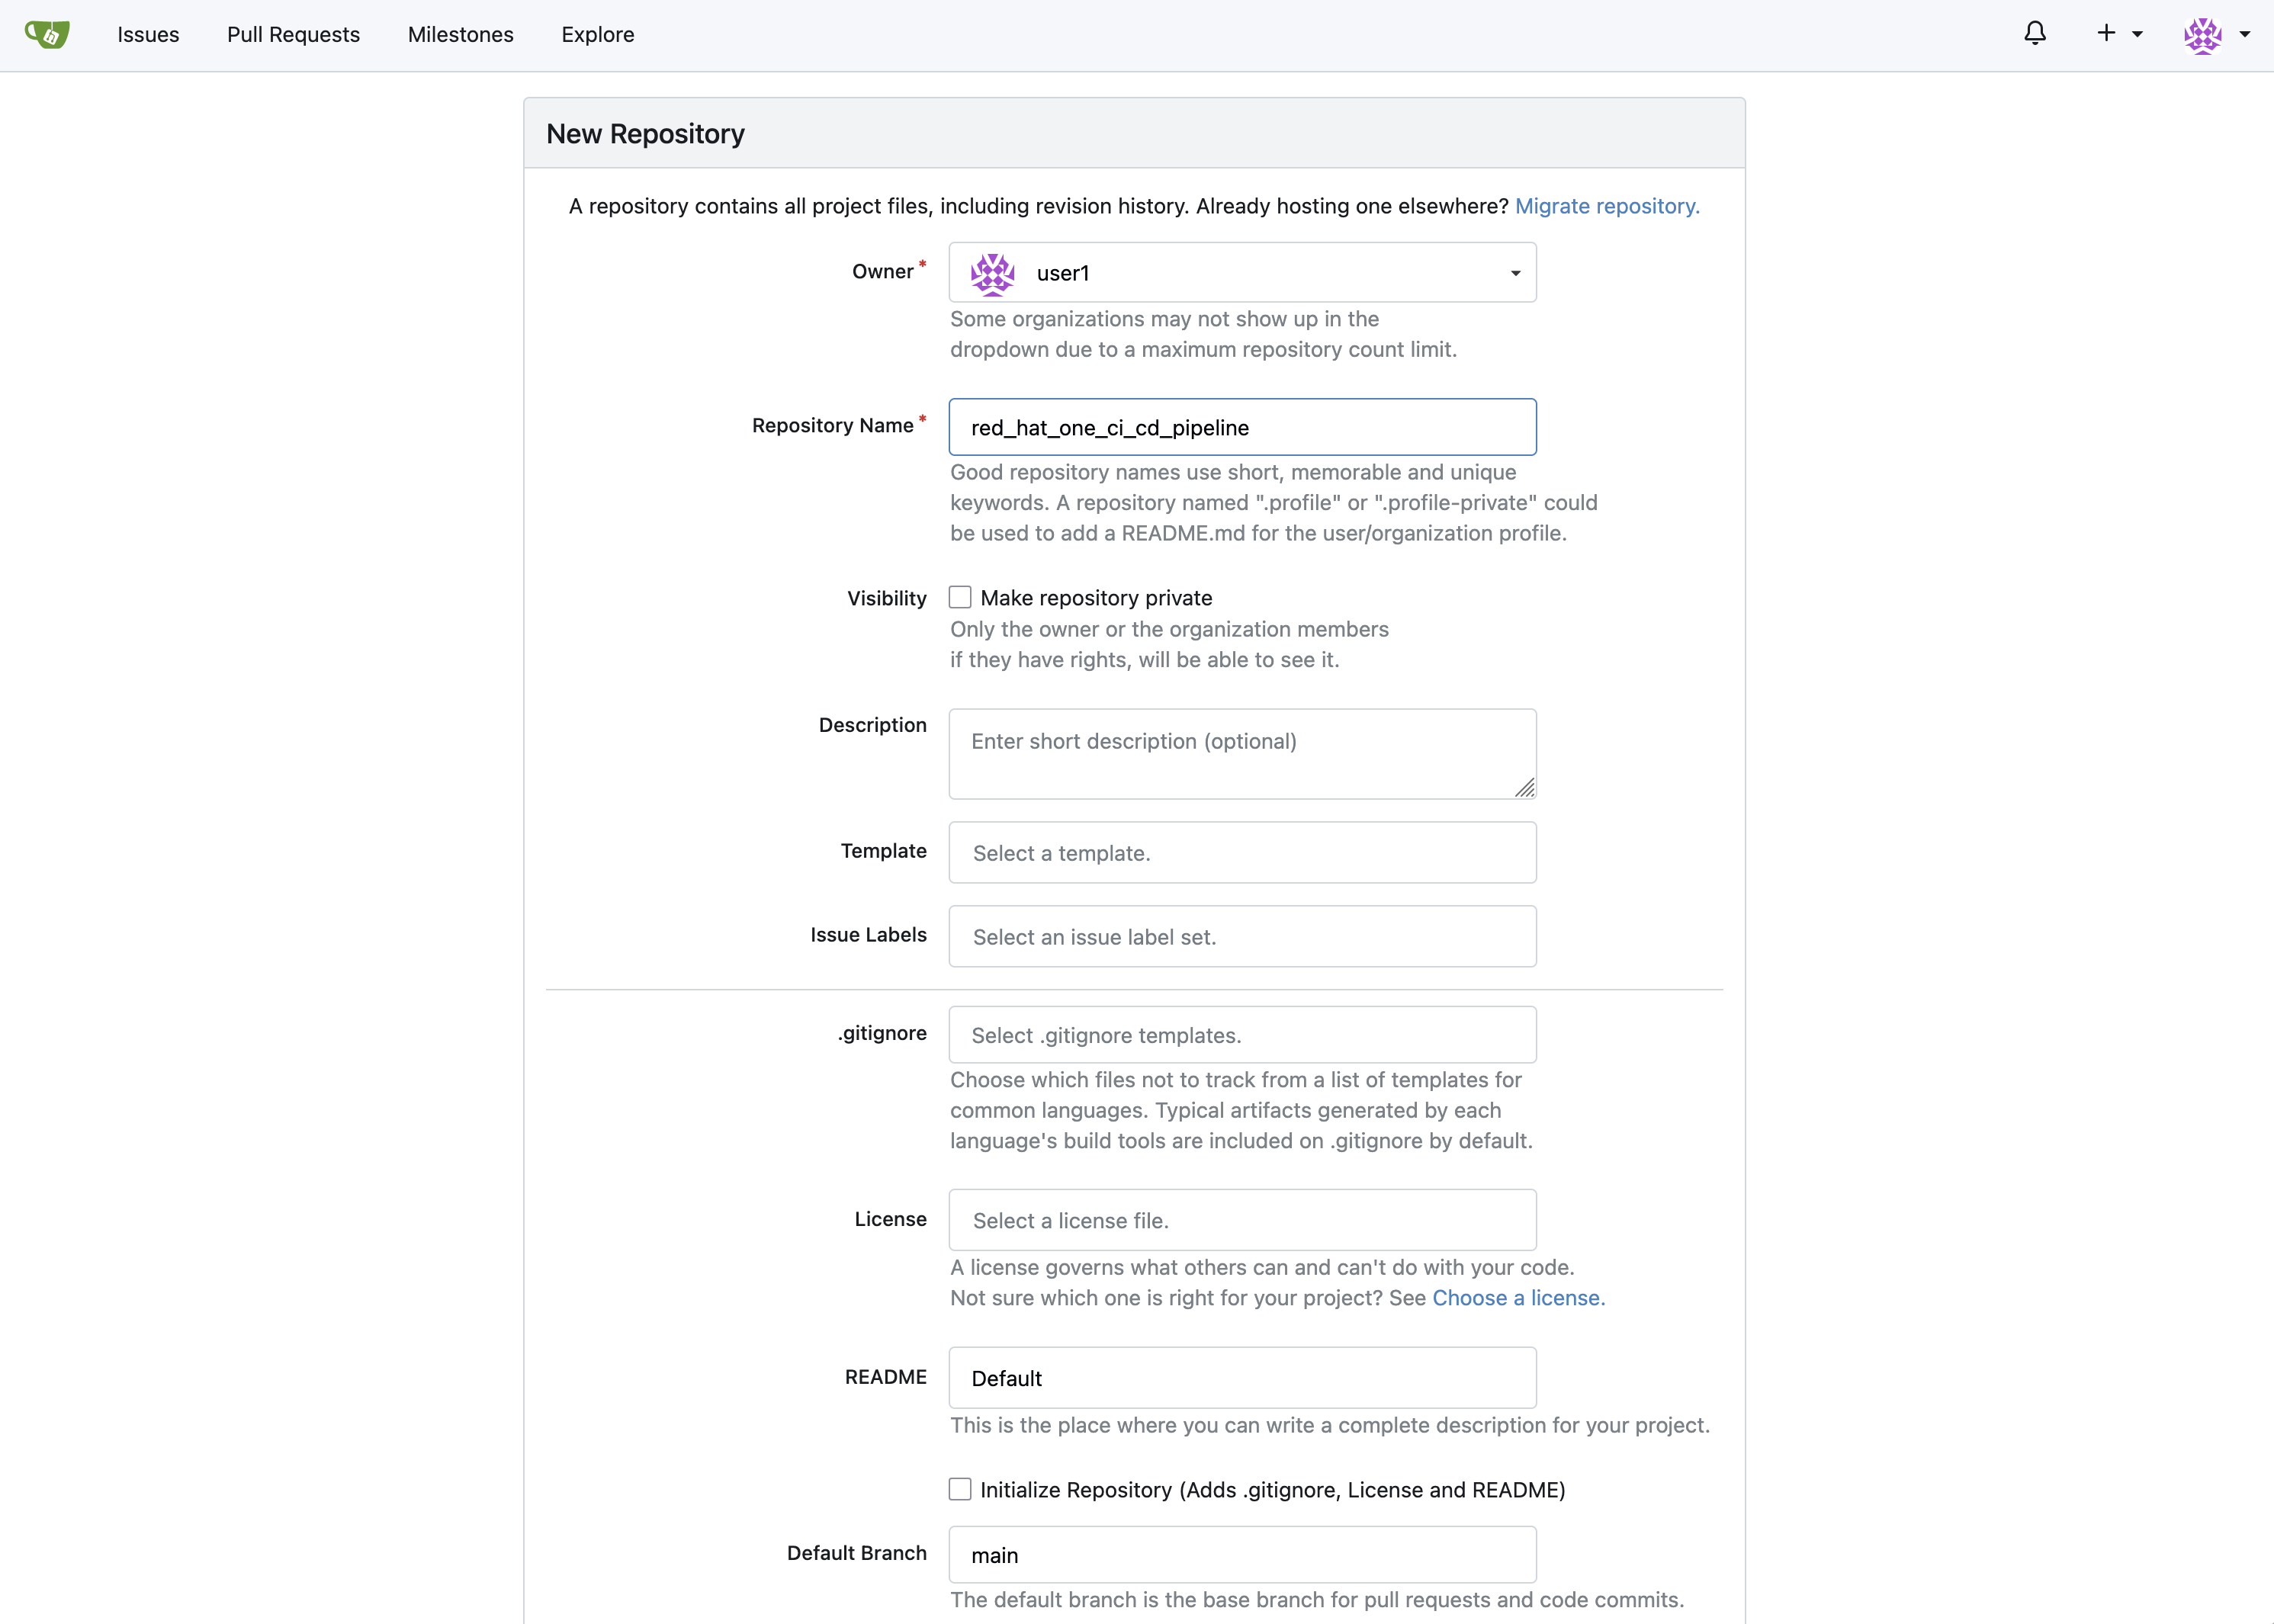
Task: Open notifications via the bell icon
Action: coord(2035,34)
